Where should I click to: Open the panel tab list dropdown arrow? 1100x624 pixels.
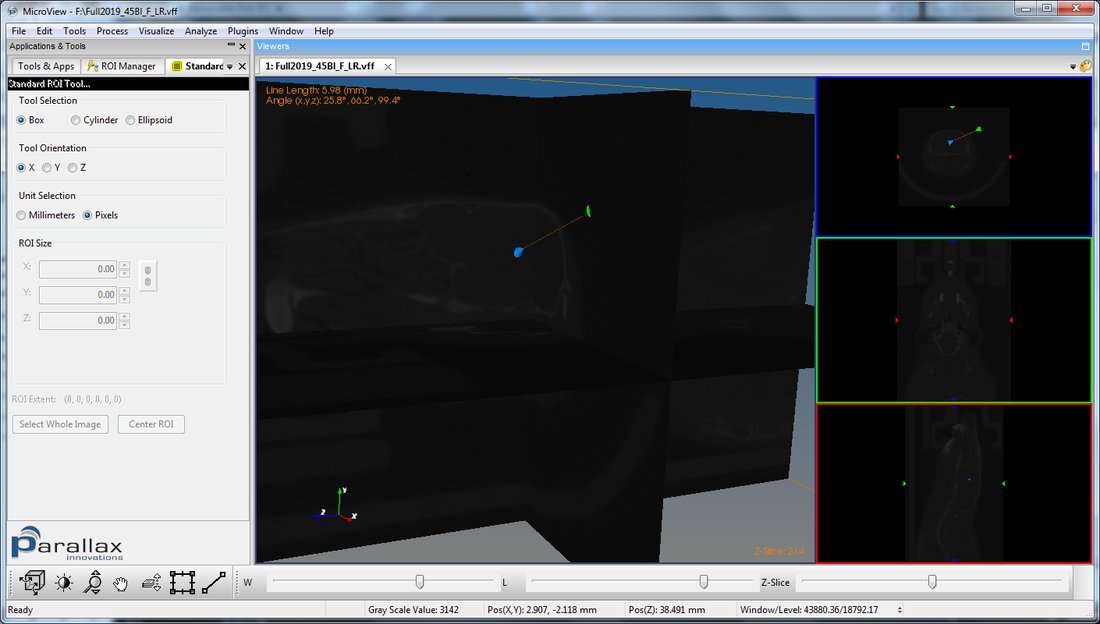tap(230, 66)
